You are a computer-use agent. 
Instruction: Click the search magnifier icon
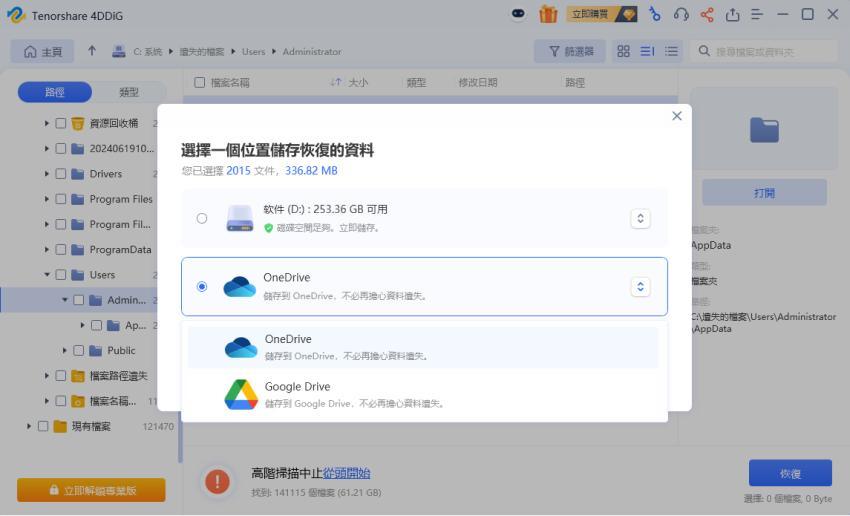tap(704, 51)
